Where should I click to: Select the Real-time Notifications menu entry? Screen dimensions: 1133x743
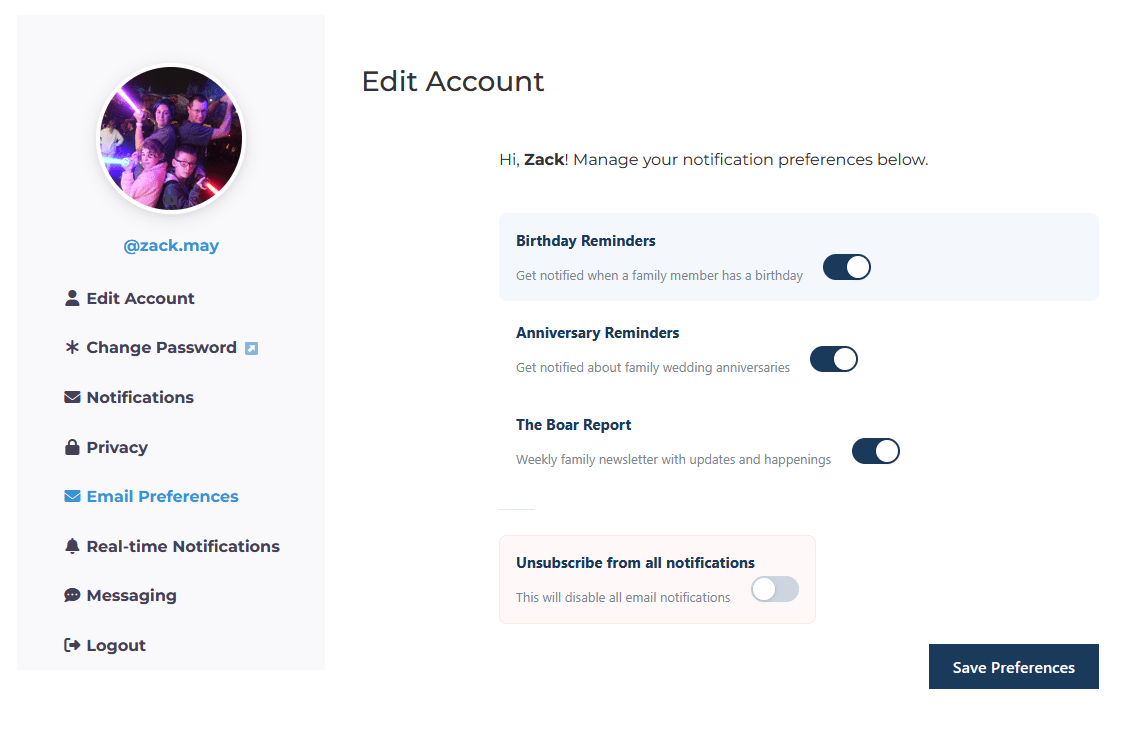(183, 546)
